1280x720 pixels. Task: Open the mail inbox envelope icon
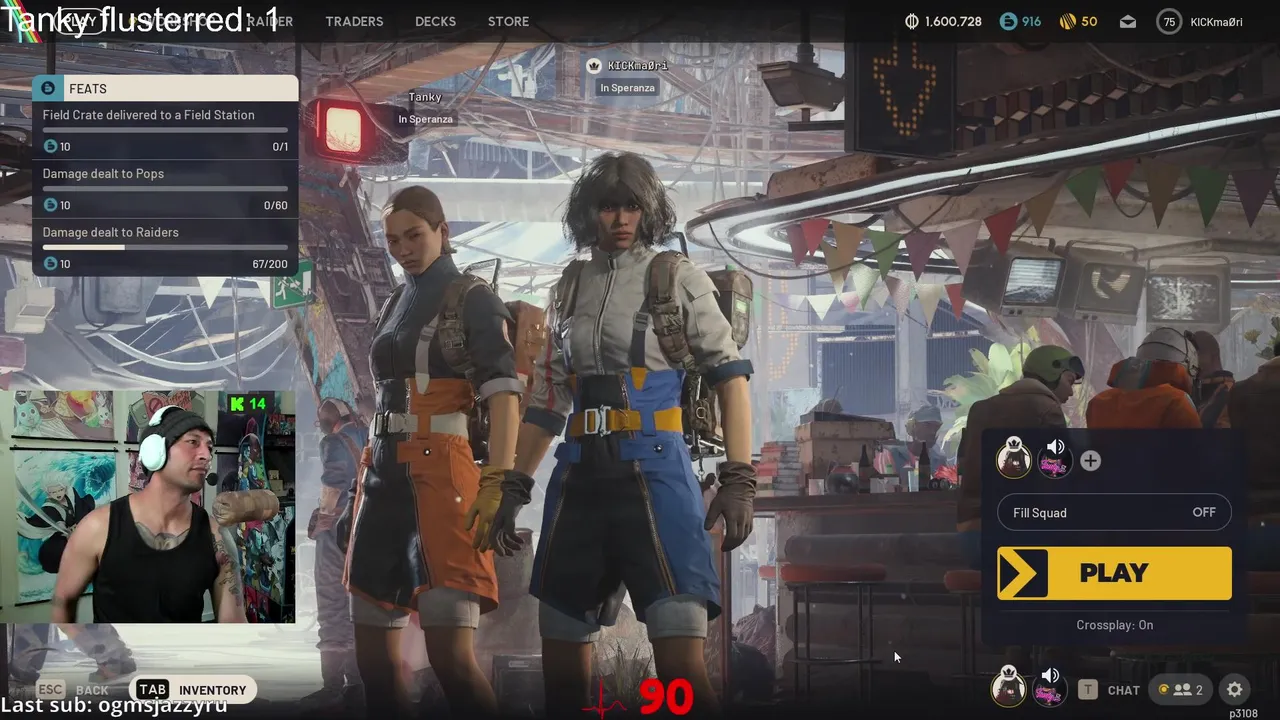(x=1127, y=21)
